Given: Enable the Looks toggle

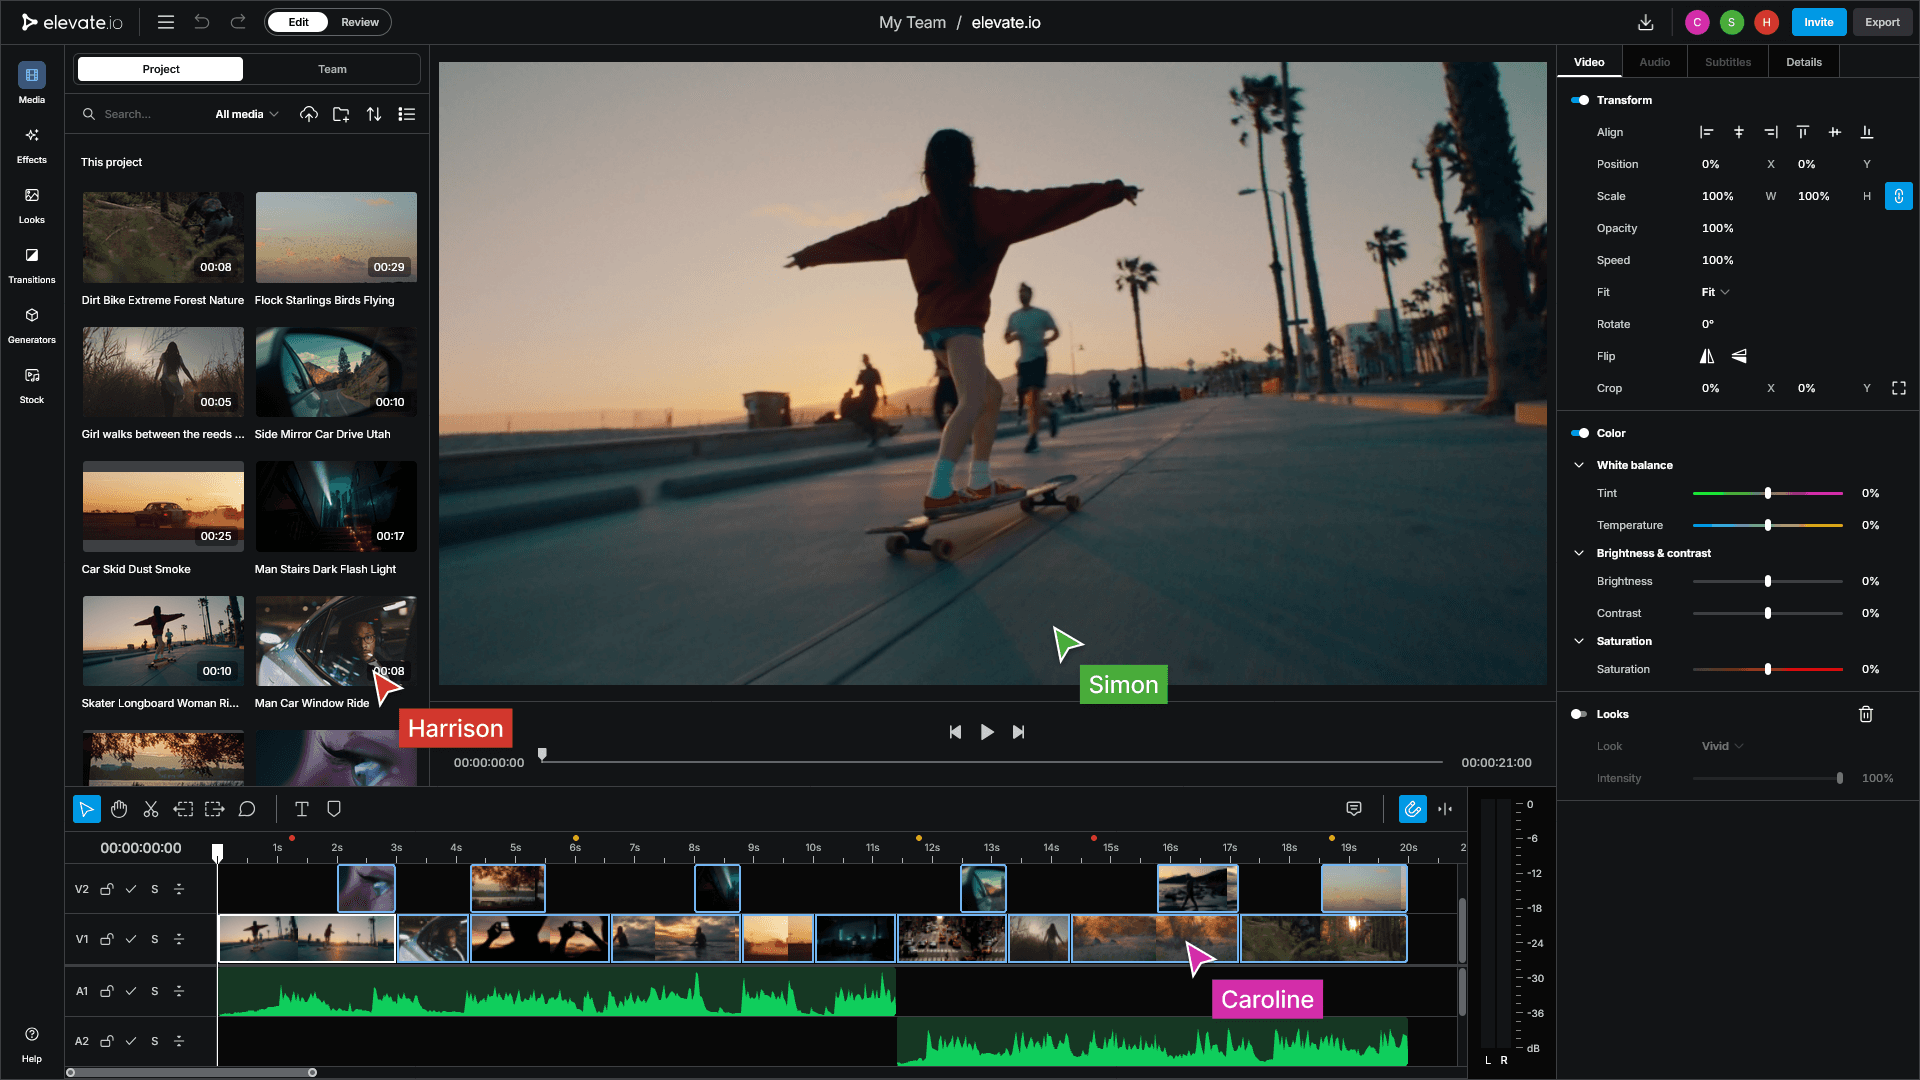Looking at the screenshot, I should (1580, 714).
